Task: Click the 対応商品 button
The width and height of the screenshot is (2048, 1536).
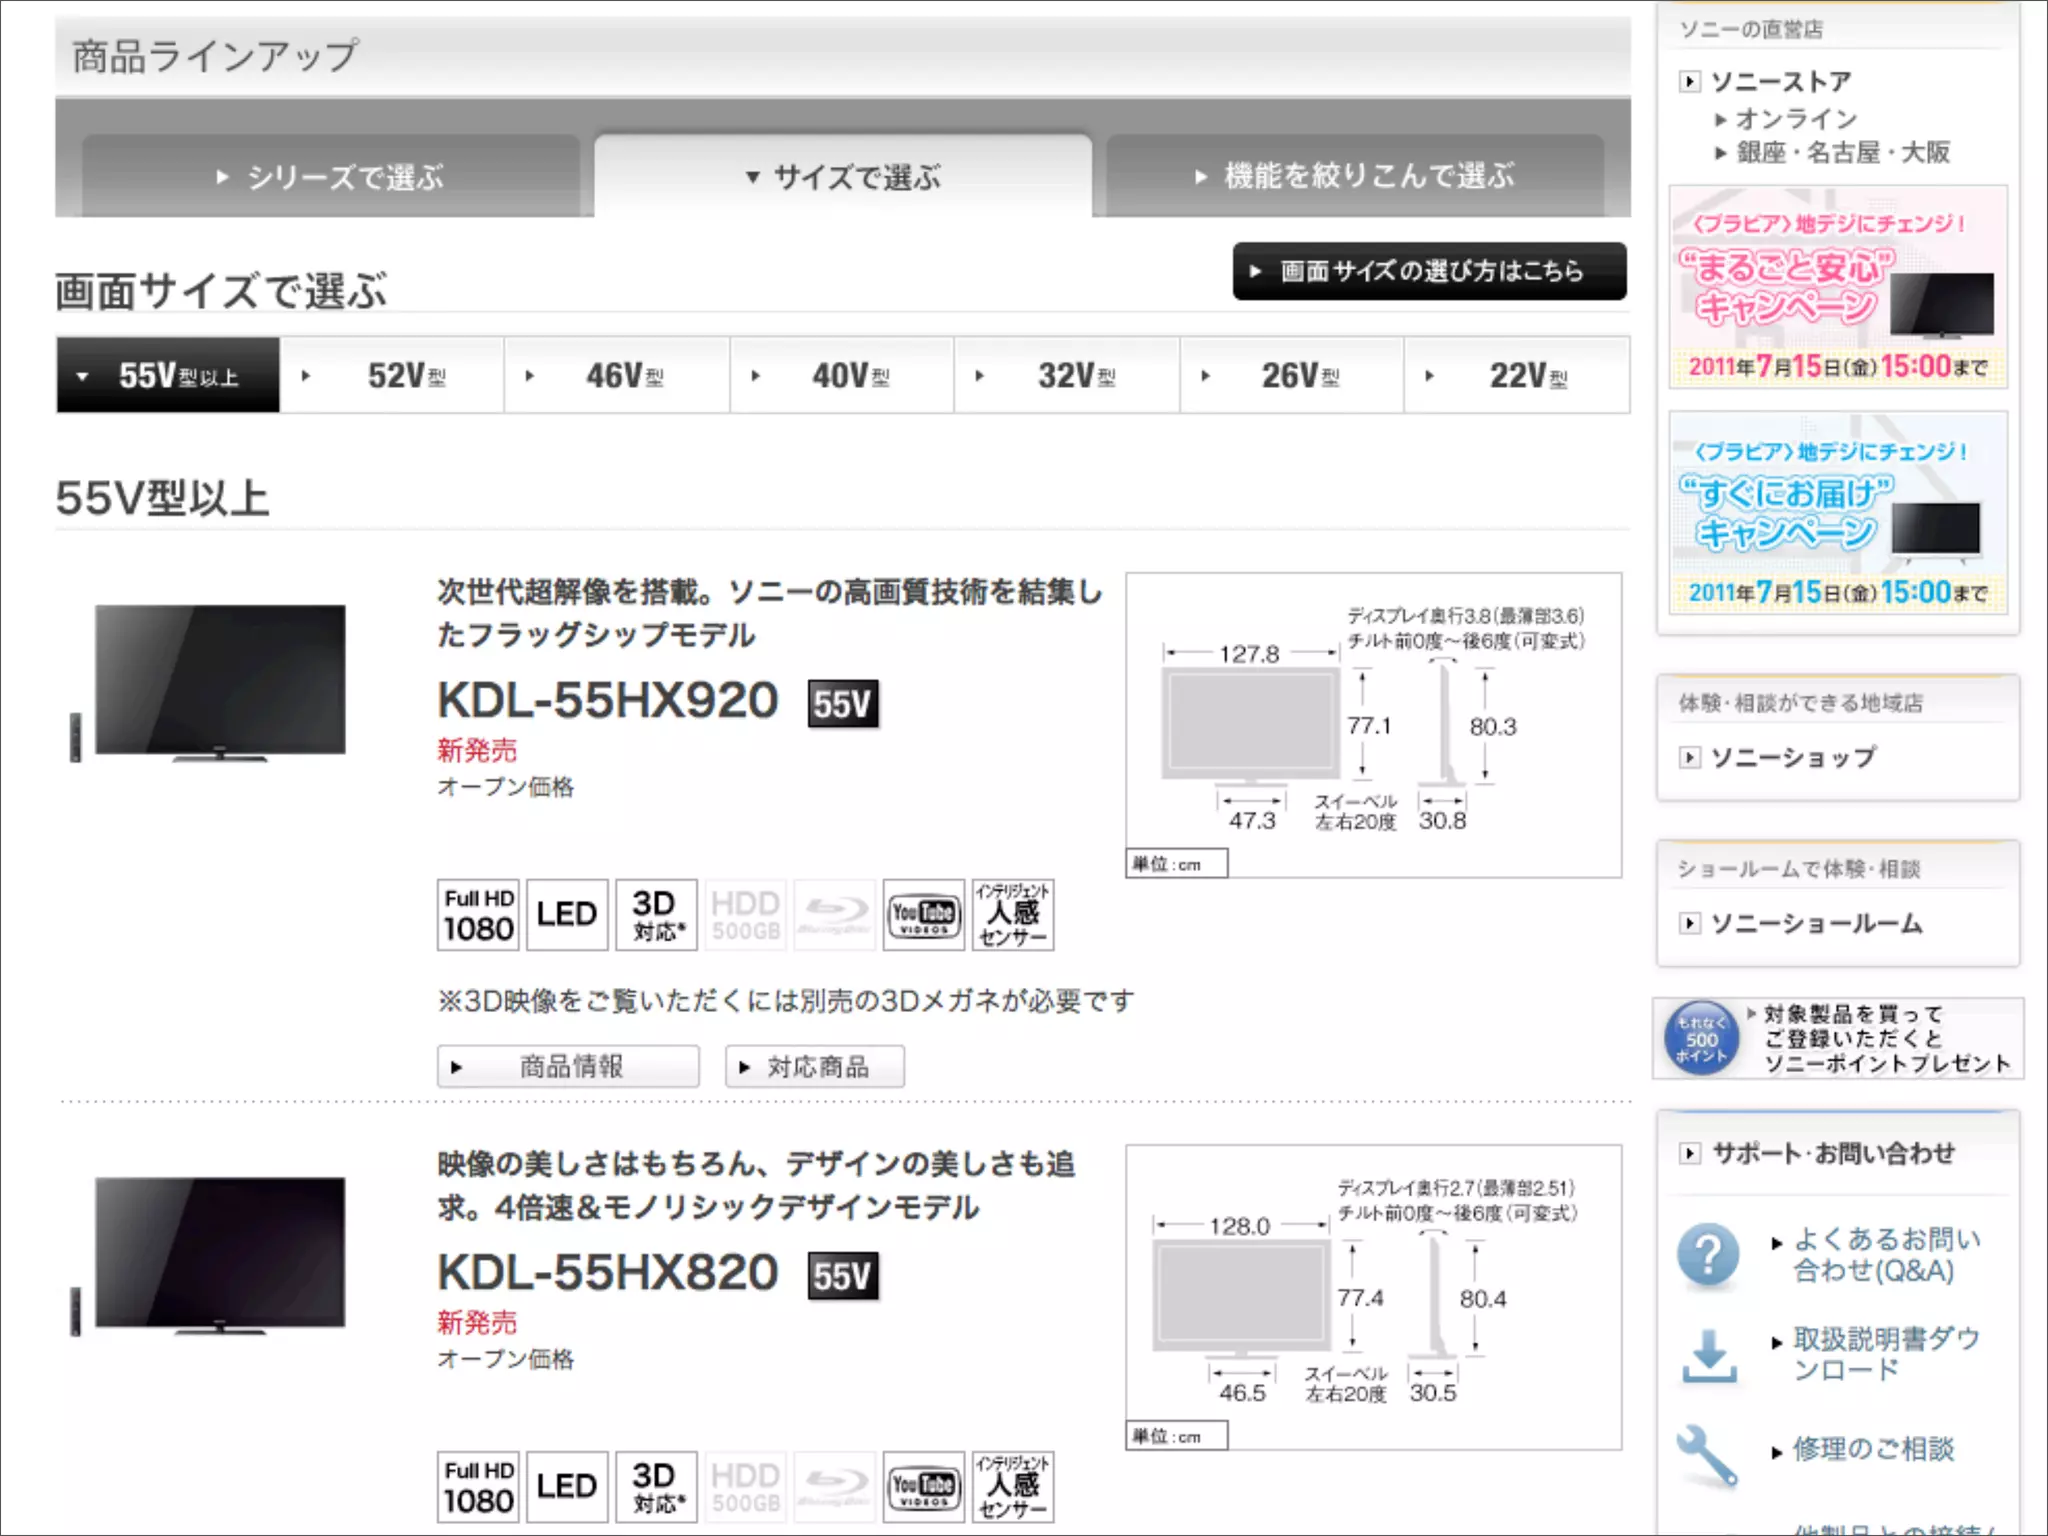Action: 814,1067
